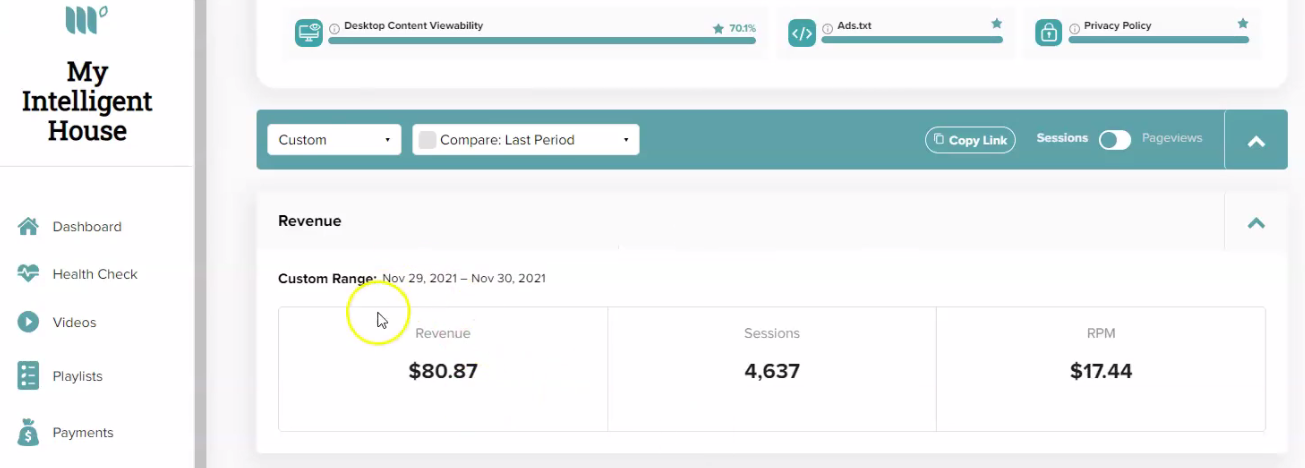
Task: Open the Dashboard house icon
Action: point(28,227)
